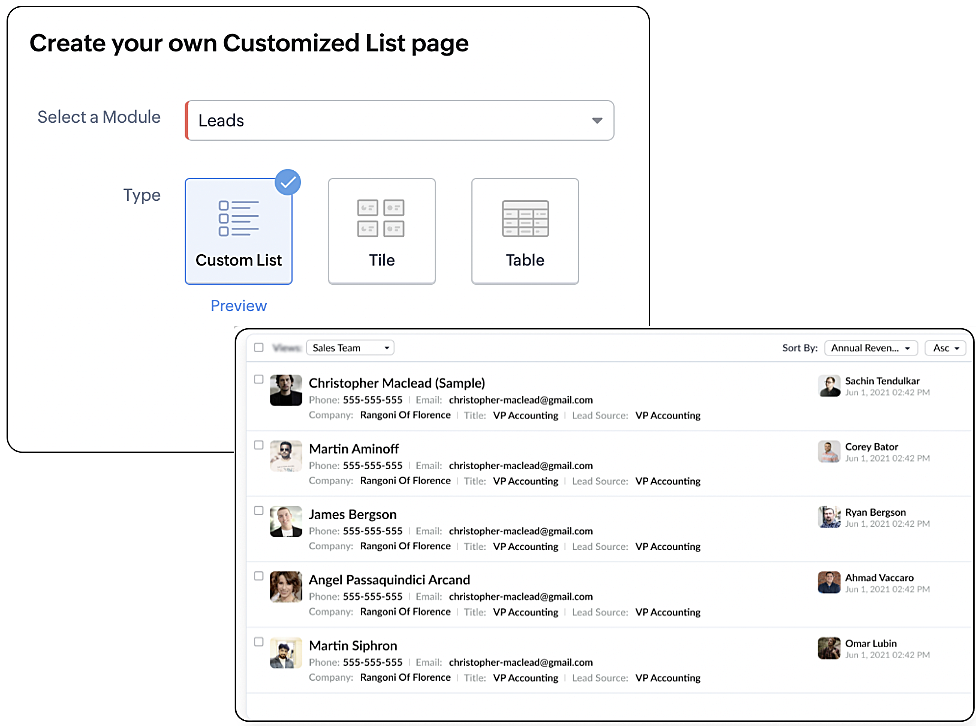The width and height of the screenshot is (980, 728).
Task: Open the Angel Passaquindici Arcand lead name
Action: 389,580
